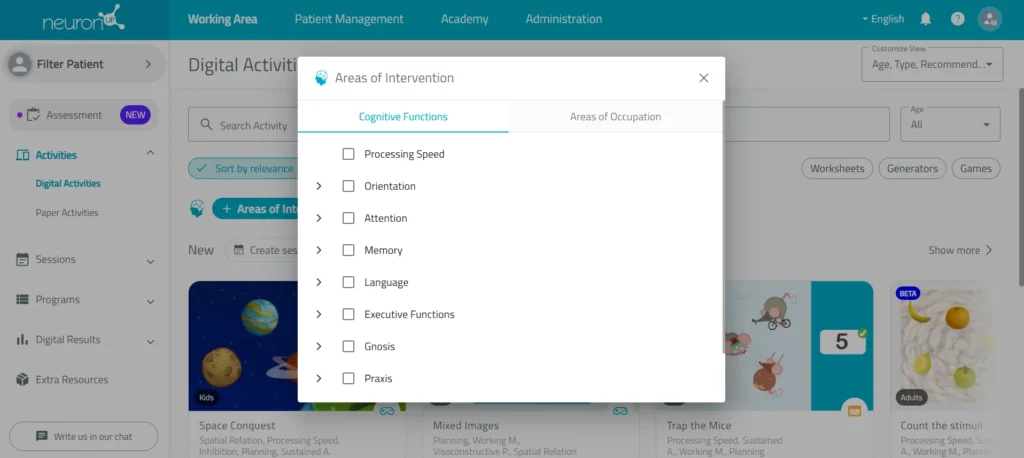Click the help question mark icon
Viewport: 1024px width, 458px height.
coord(957,19)
